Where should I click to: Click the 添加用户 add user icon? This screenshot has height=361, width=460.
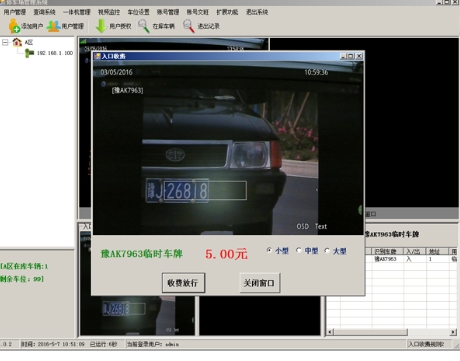click(14, 26)
